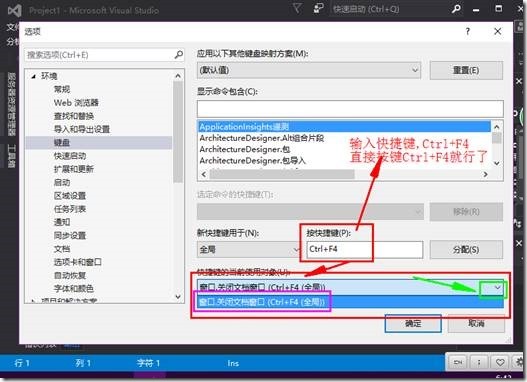Open the 选定命令的快捷键 dropdown
The width and height of the screenshot is (527, 382).
(x=310, y=212)
